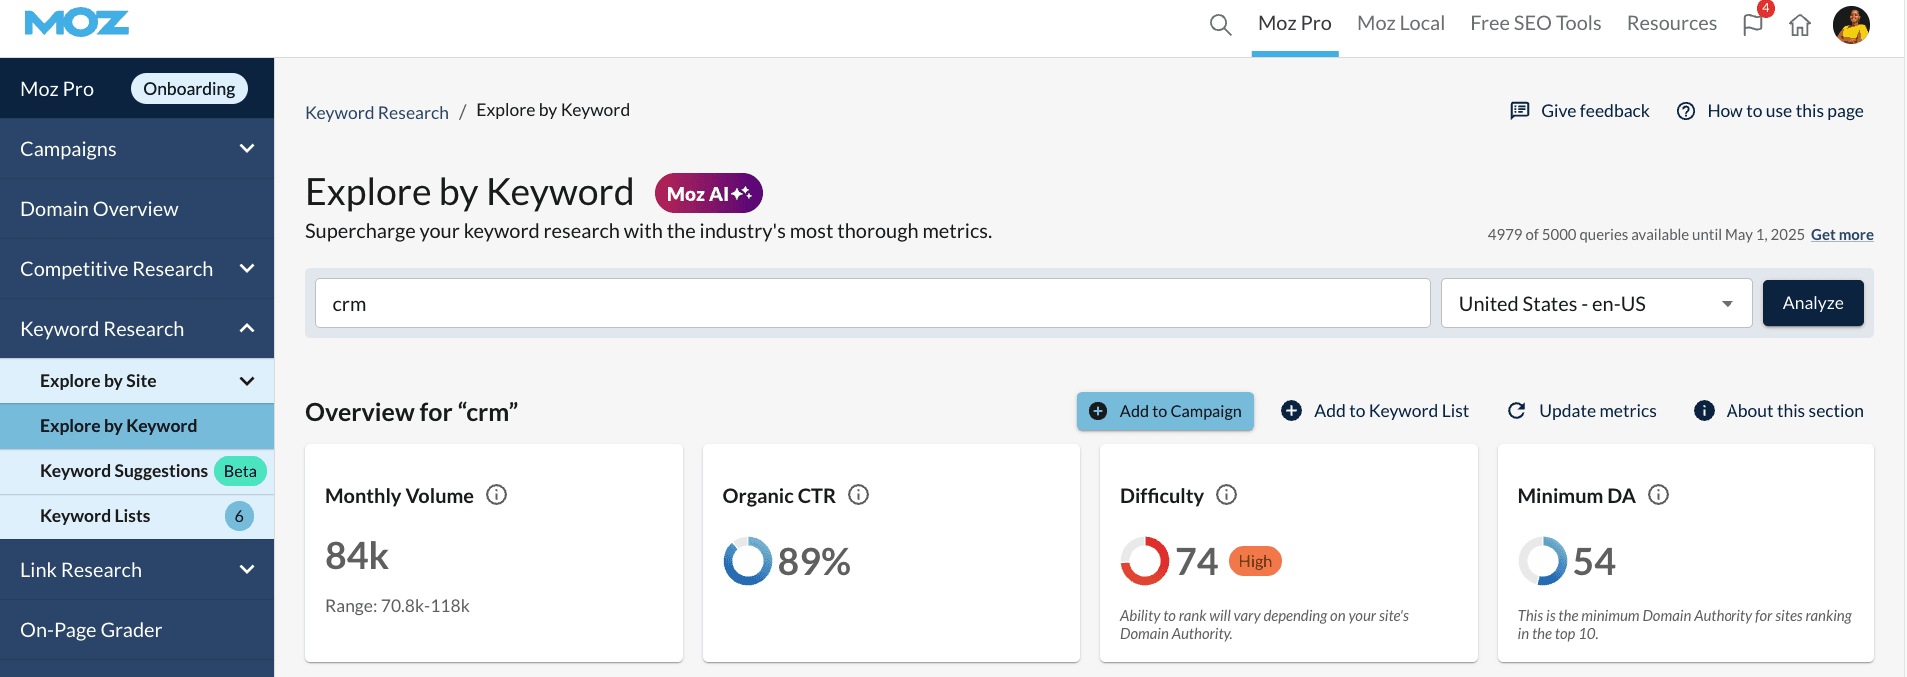Open Keyword Suggestions in the sidebar
The image size is (1907, 677).
pos(124,471)
